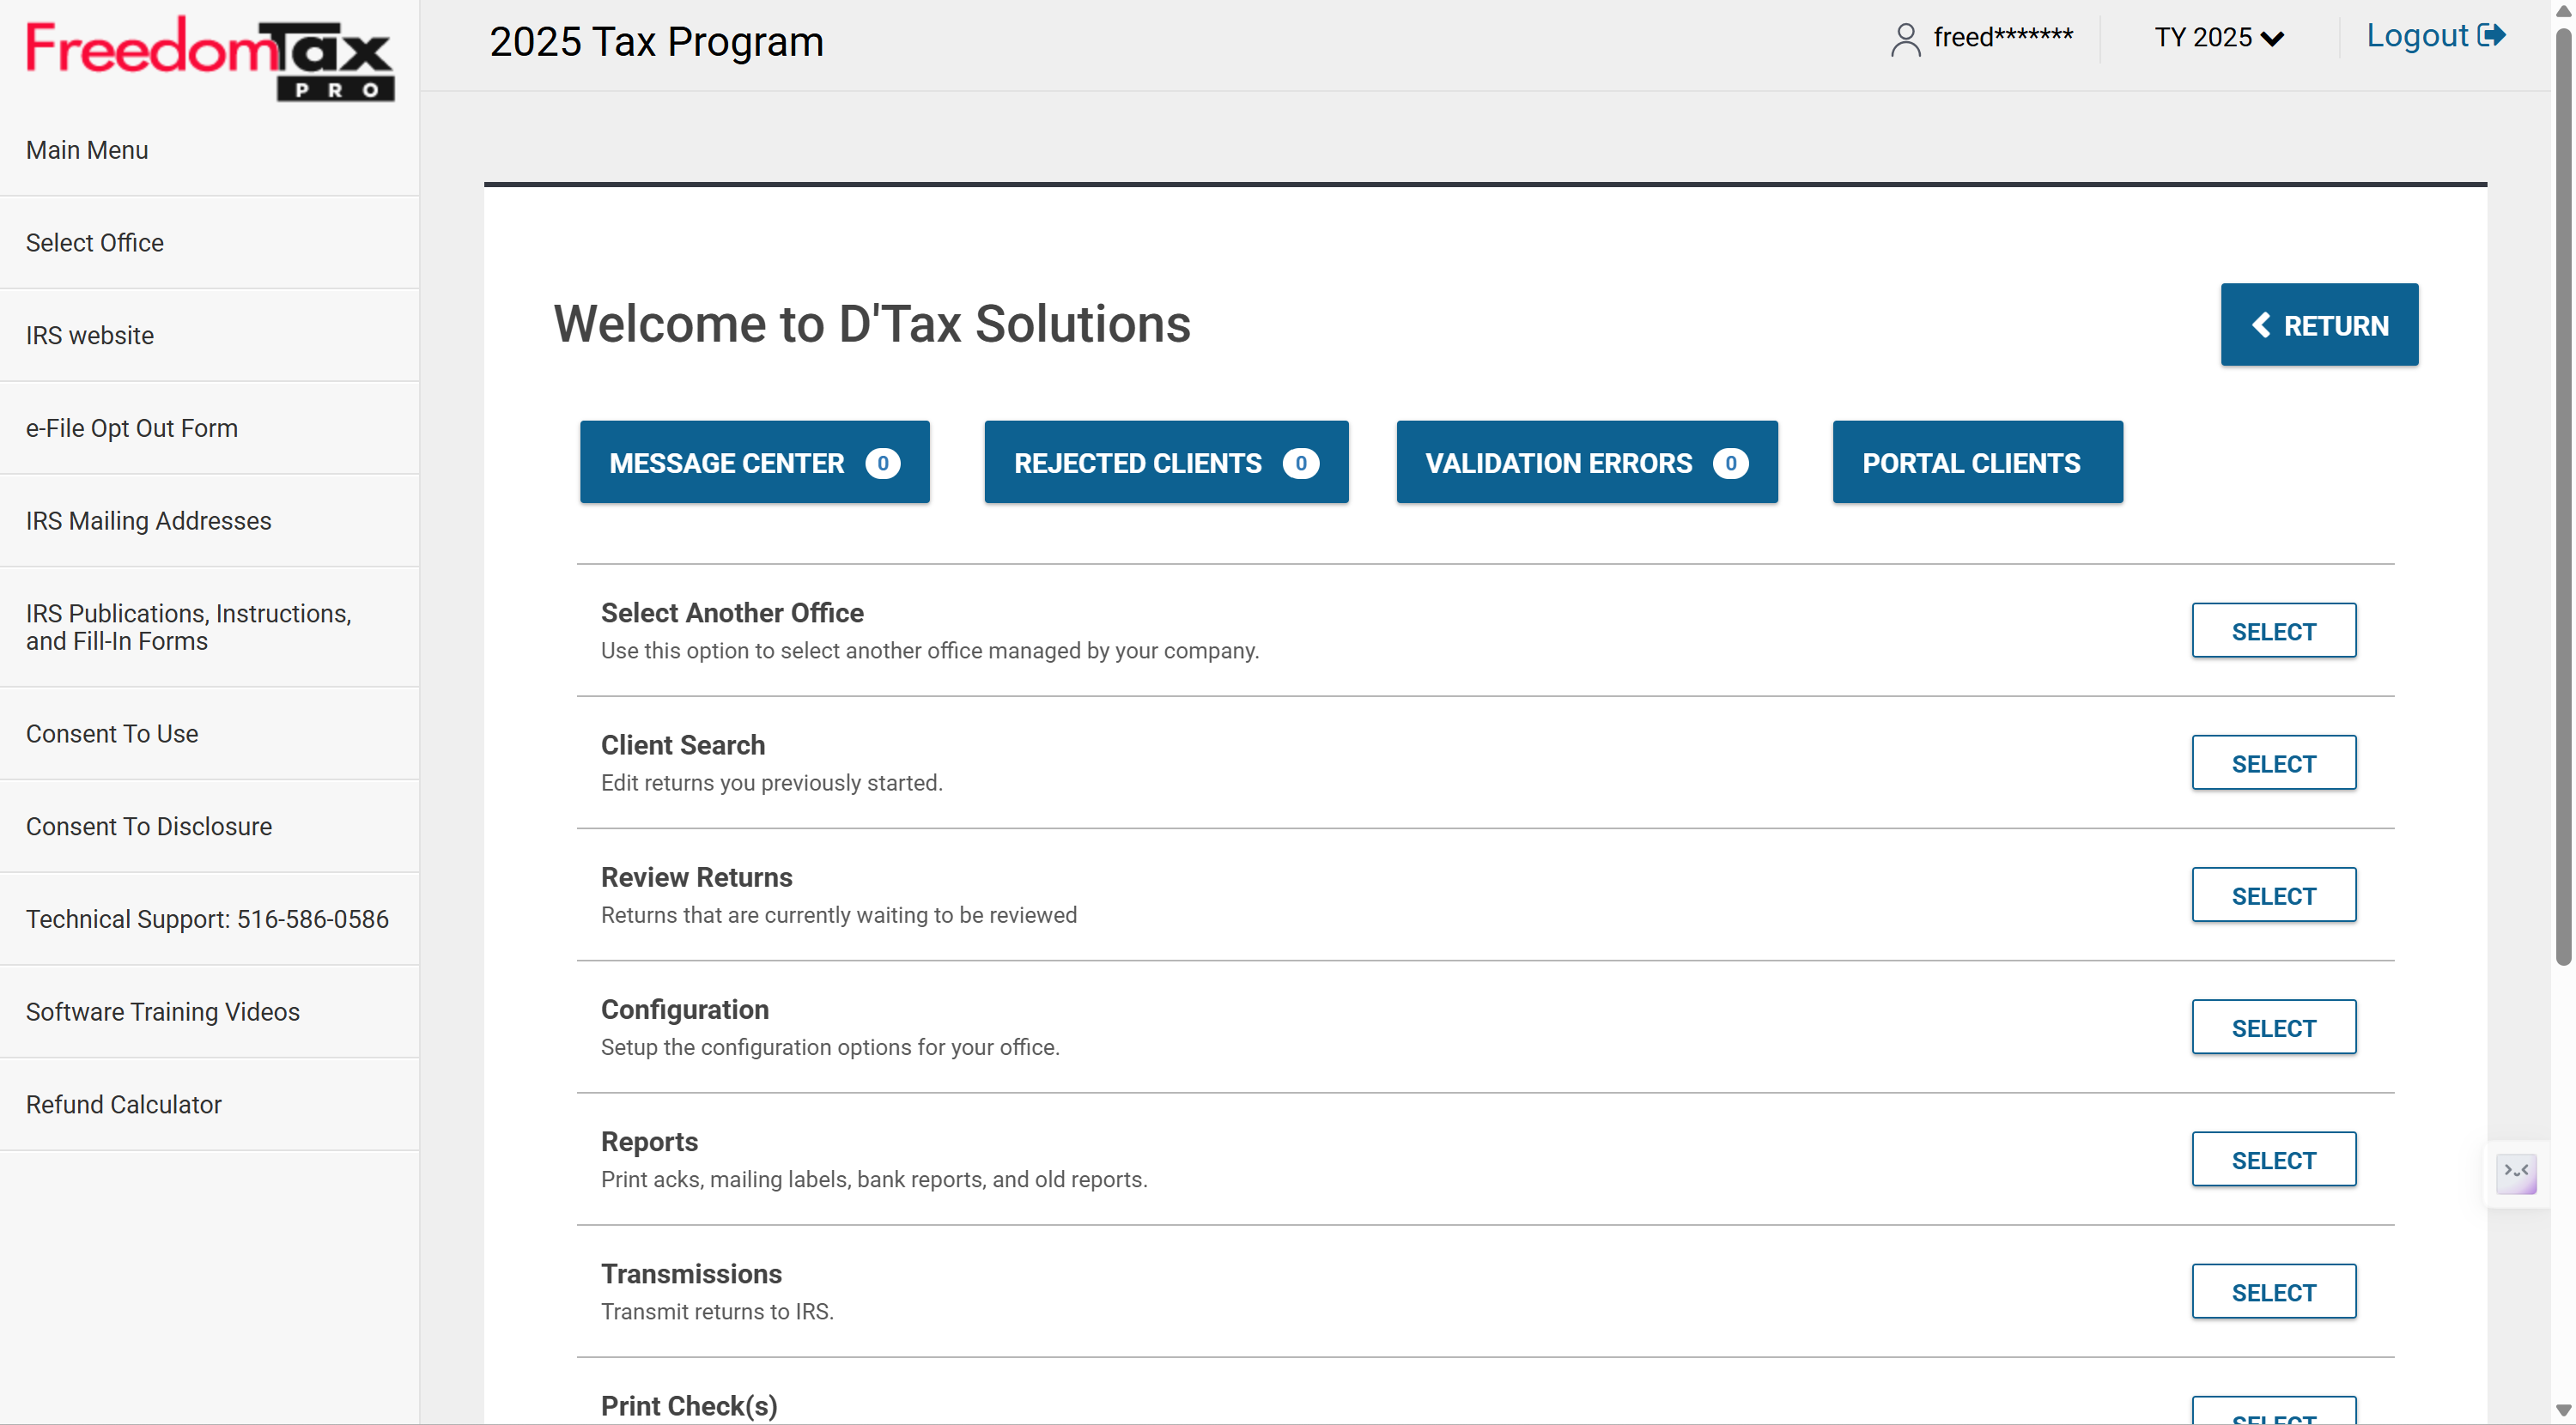Click the 2025 Tax Program title
This screenshot has width=2576, height=1425.
pyautogui.click(x=656, y=42)
